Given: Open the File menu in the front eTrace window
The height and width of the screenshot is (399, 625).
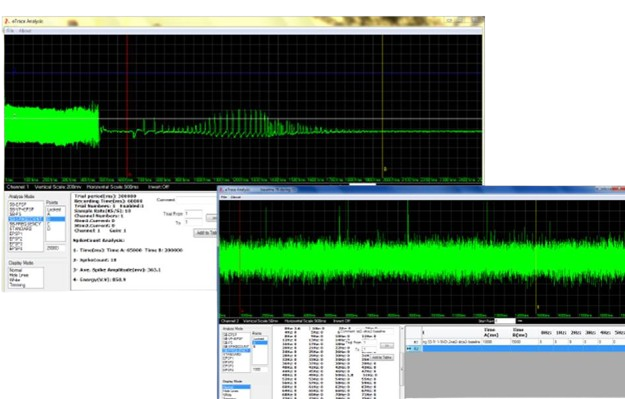Looking at the screenshot, I should (x=224, y=197).
